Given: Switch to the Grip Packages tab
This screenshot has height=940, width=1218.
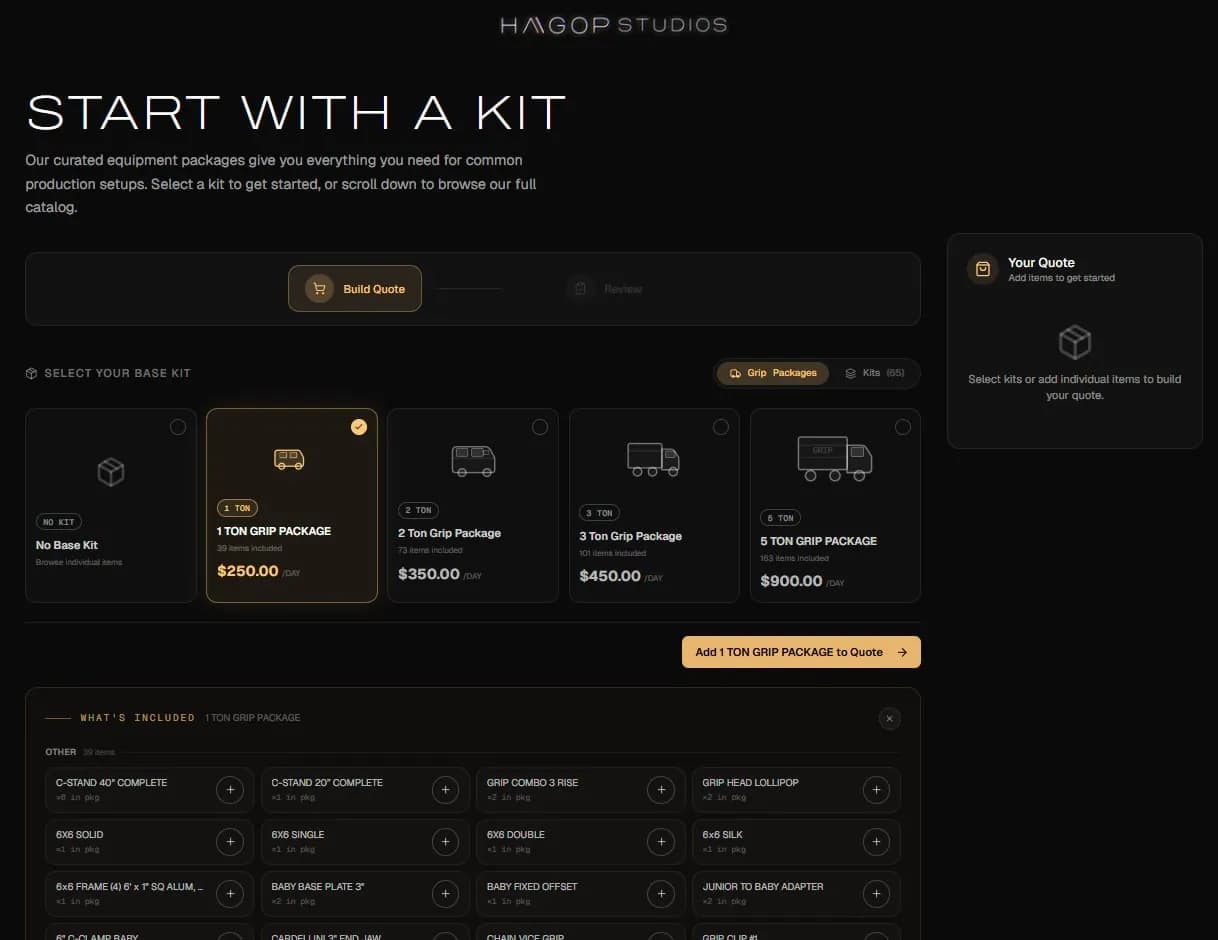Looking at the screenshot, I should [772, 372].
